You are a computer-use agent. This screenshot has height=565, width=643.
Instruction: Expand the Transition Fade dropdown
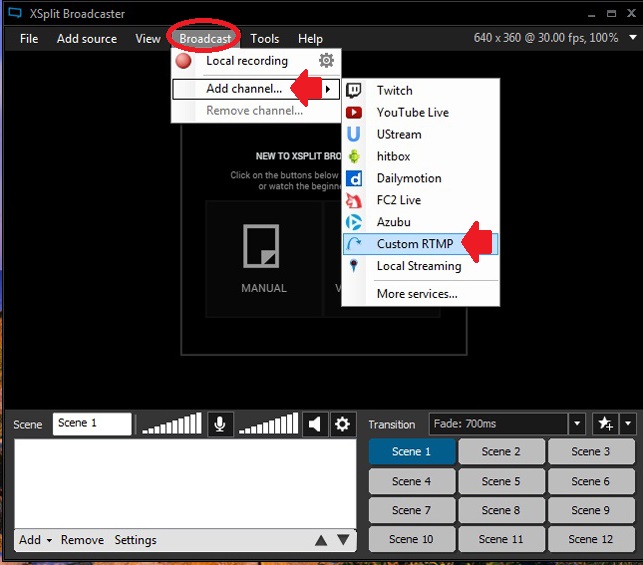[x=577, y=424]
